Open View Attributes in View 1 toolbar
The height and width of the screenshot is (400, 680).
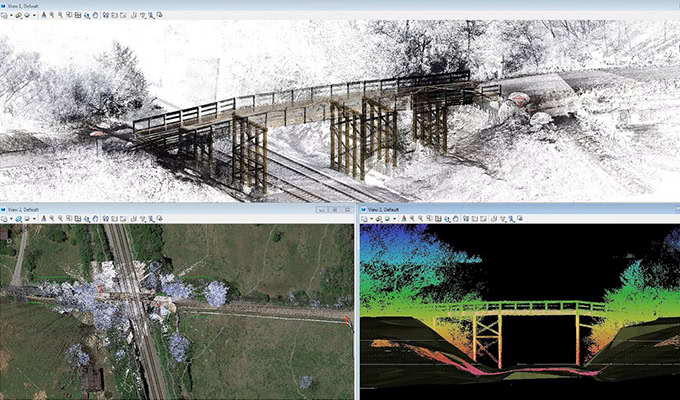(x=5, y=15)
